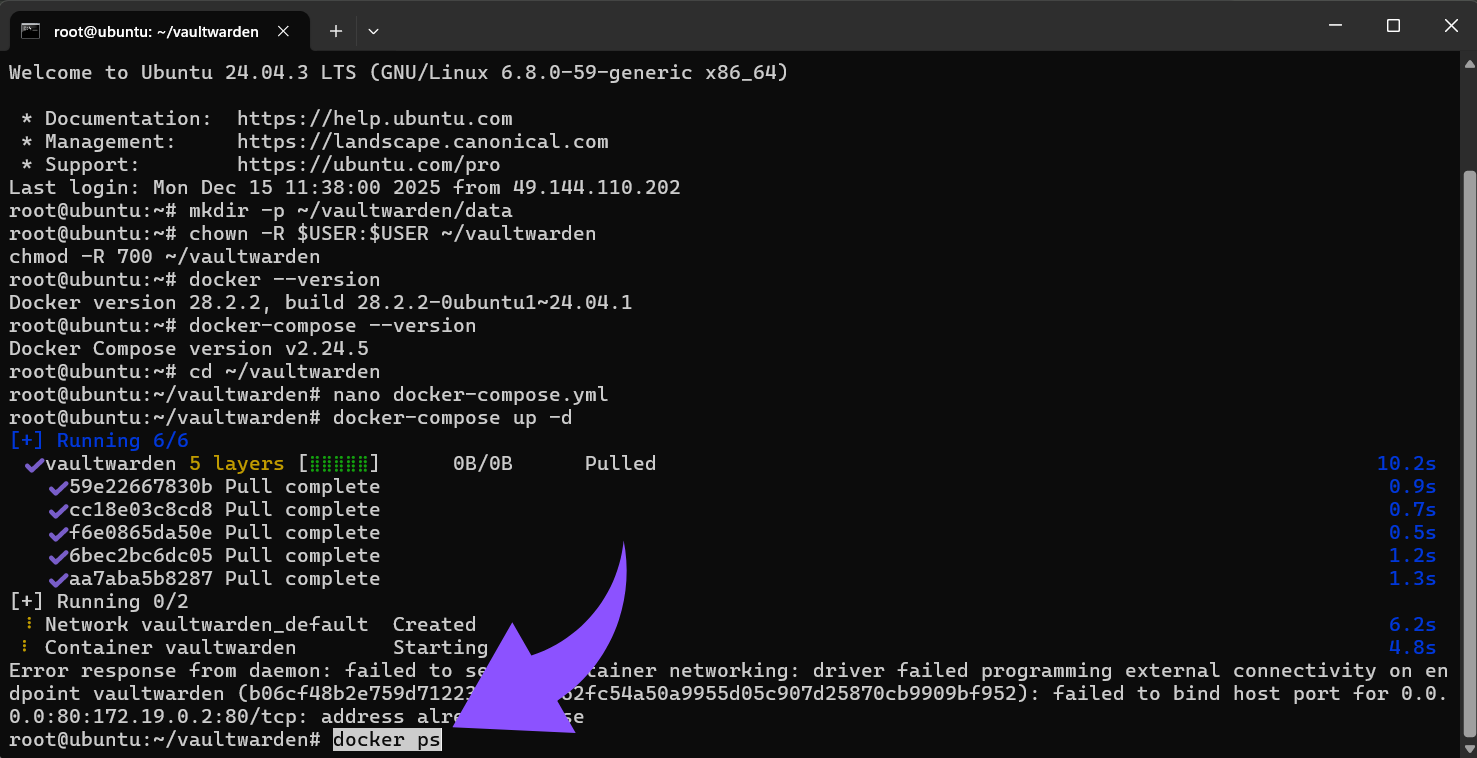
Task: Click the green checkmark beside vaultwarden layer
Action: [33, 463]
